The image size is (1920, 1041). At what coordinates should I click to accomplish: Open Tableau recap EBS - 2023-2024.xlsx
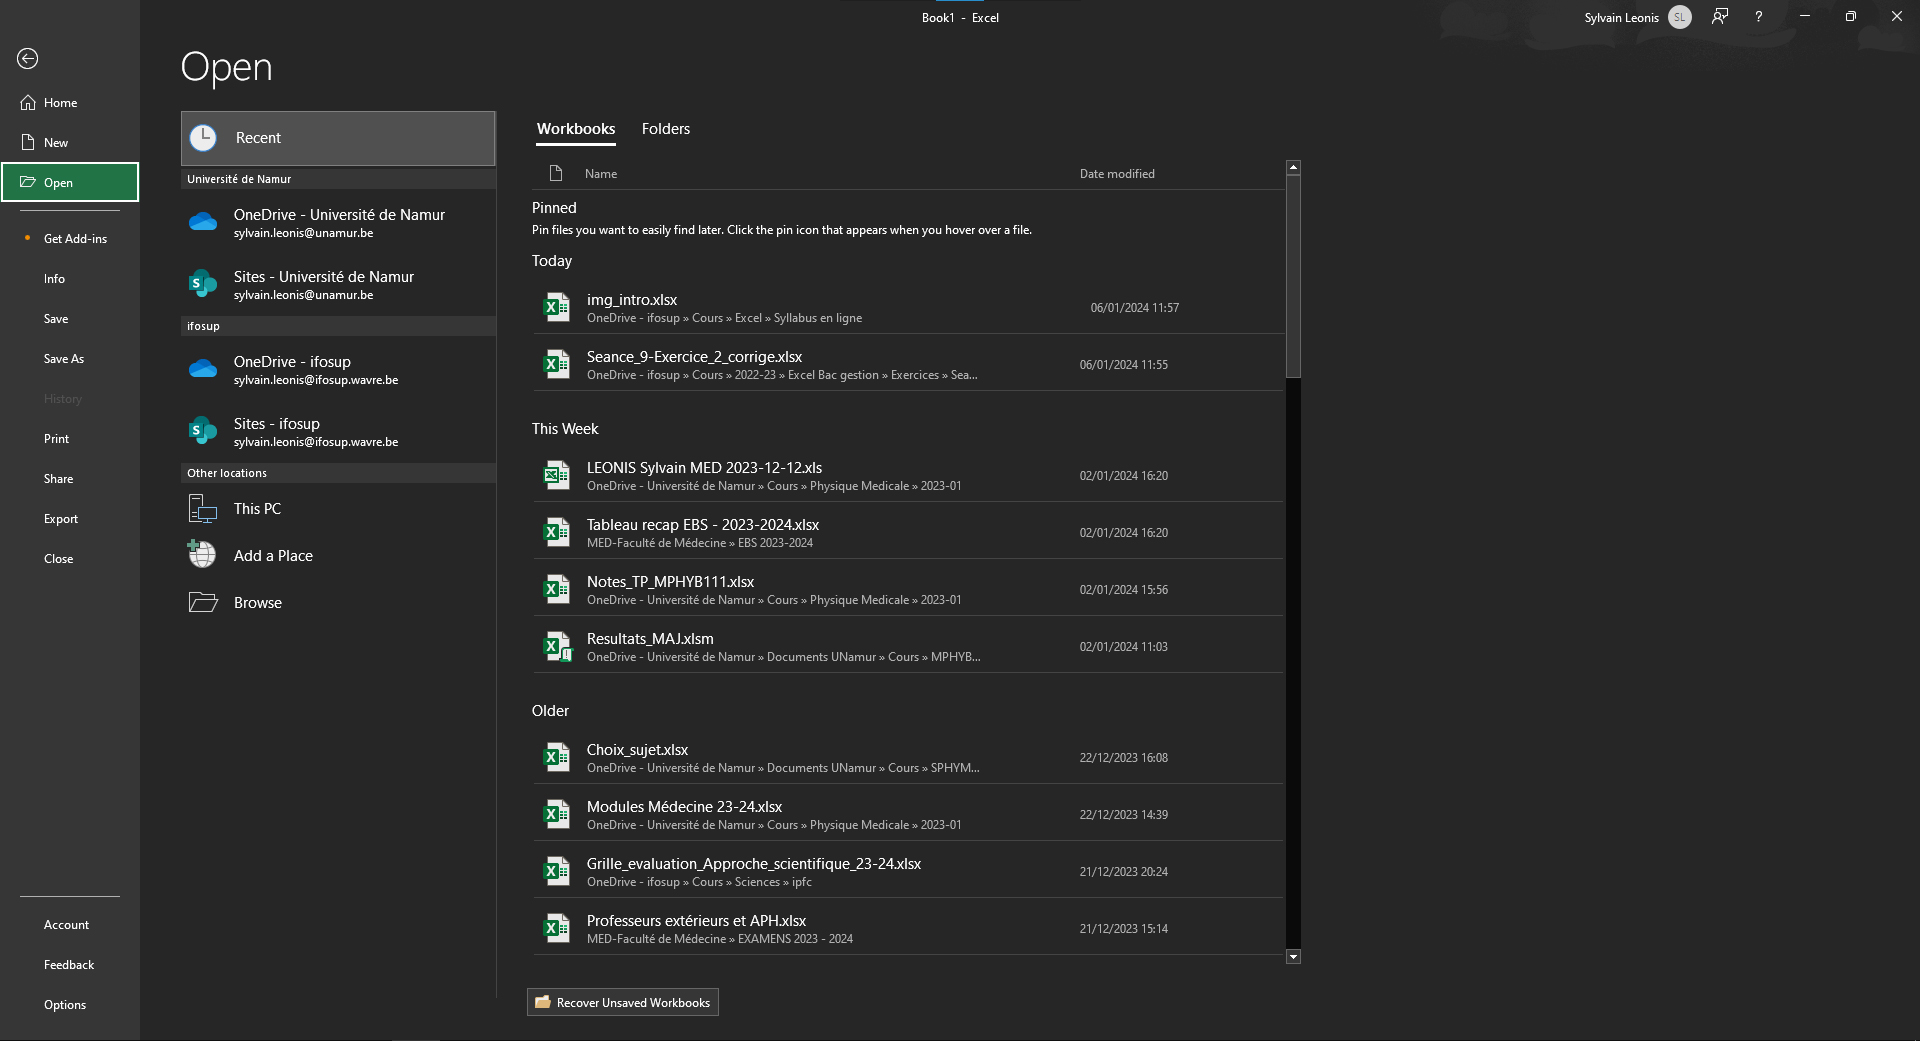907,533
